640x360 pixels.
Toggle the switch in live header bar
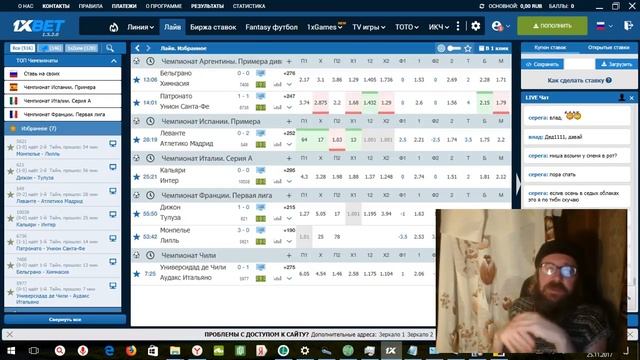454,48
